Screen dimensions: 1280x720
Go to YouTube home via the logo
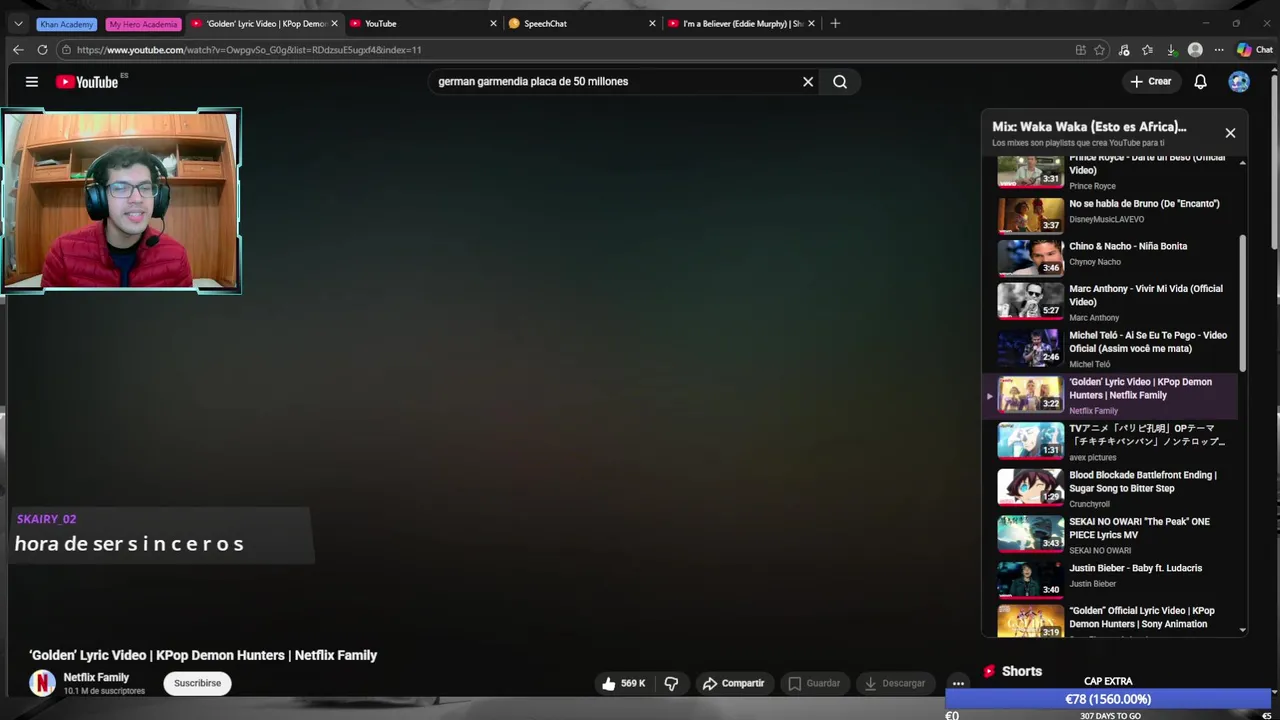(87, 82)
